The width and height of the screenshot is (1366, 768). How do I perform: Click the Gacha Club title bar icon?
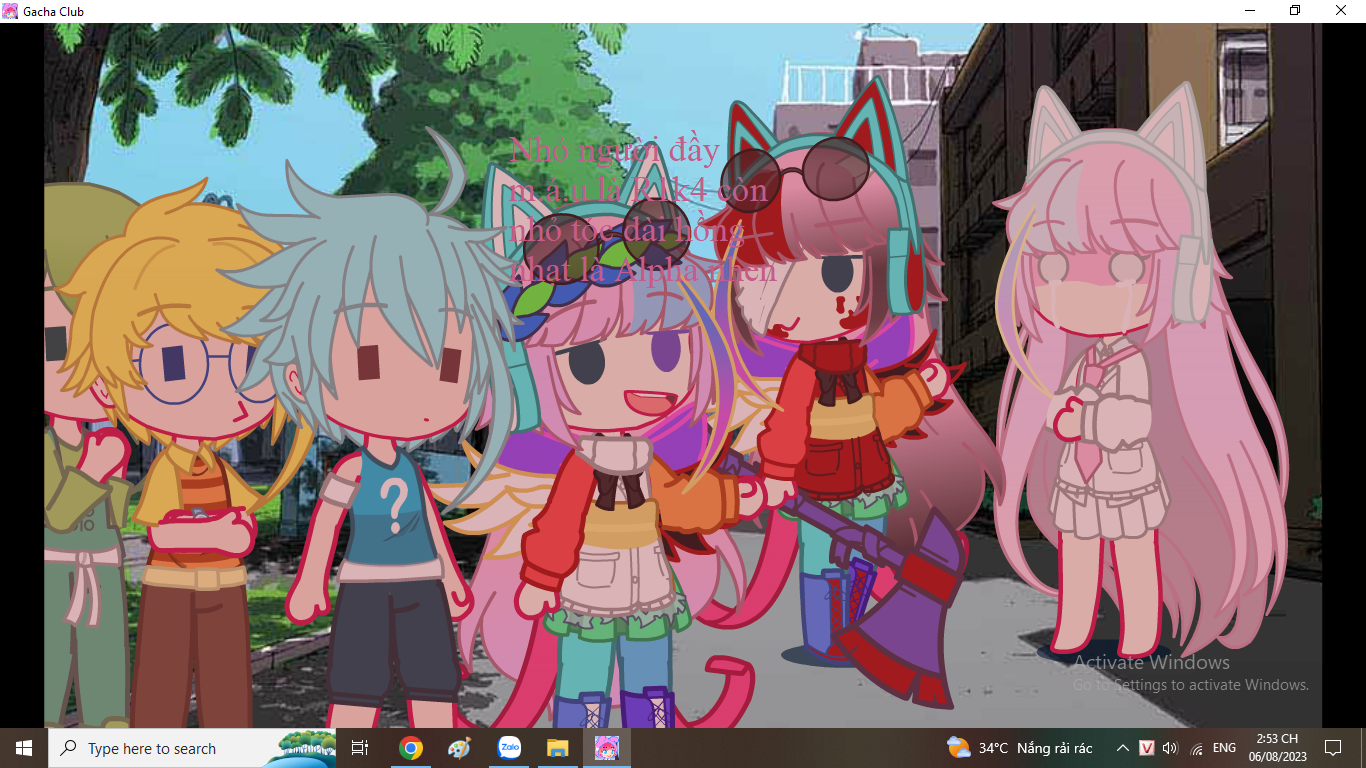click(11, 11)
